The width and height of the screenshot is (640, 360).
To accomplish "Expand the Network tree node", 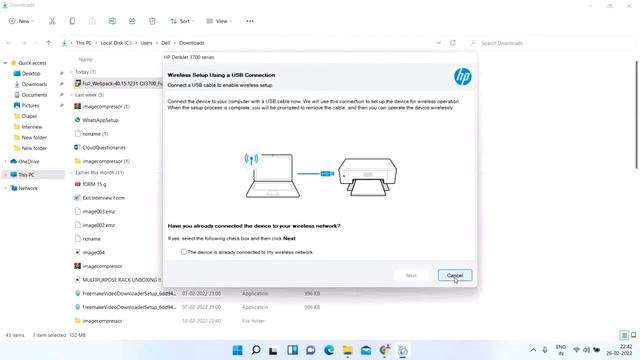I will (5, 188).
